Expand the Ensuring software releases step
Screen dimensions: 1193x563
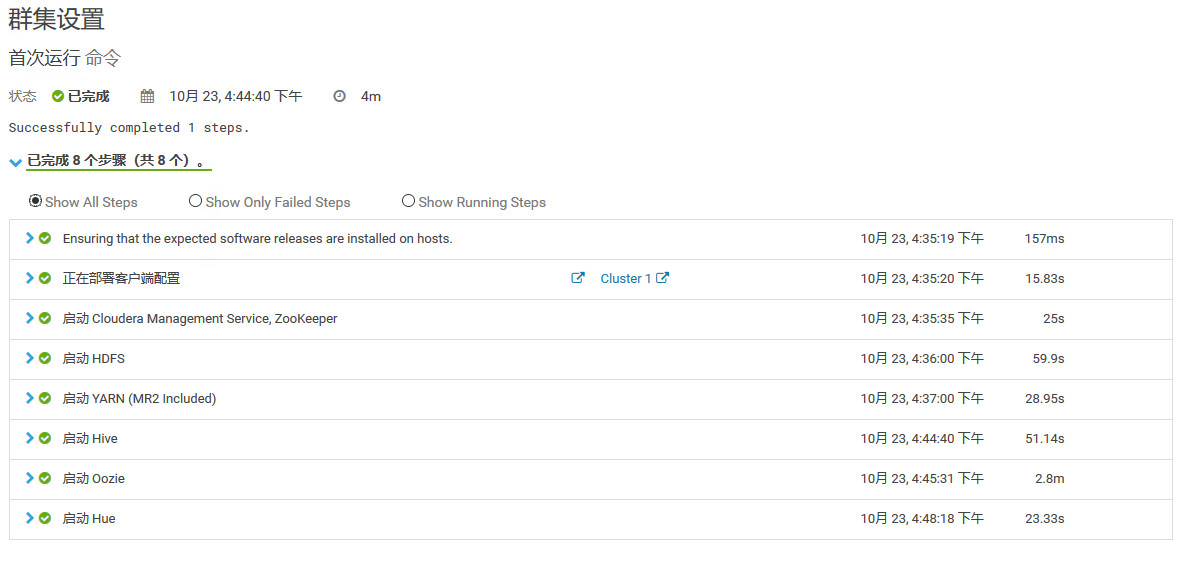[30, 238]
